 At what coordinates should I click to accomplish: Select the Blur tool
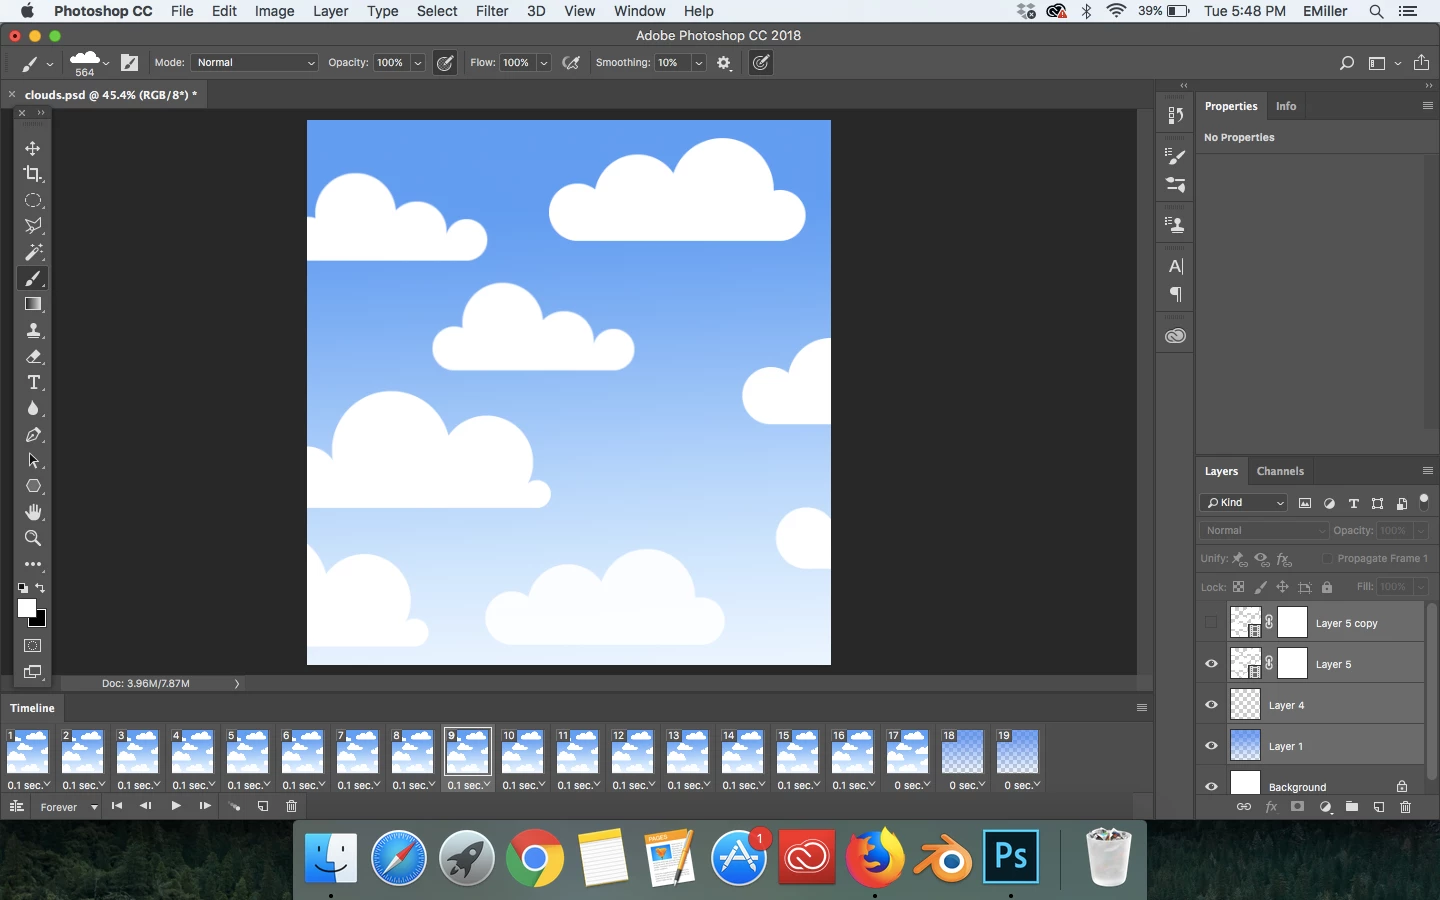(x=33, y=408)
